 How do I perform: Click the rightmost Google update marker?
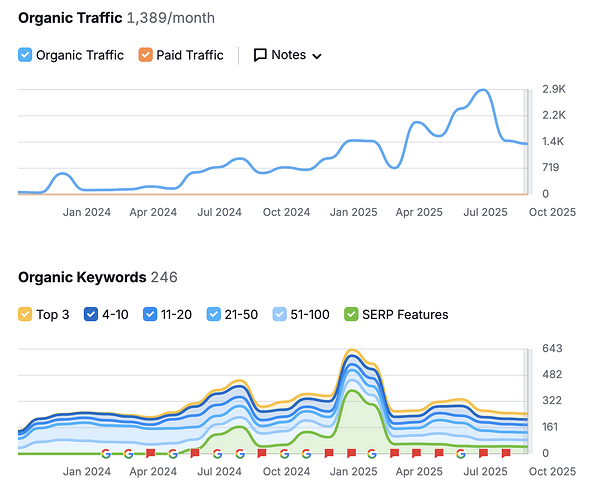pos(461,453)
